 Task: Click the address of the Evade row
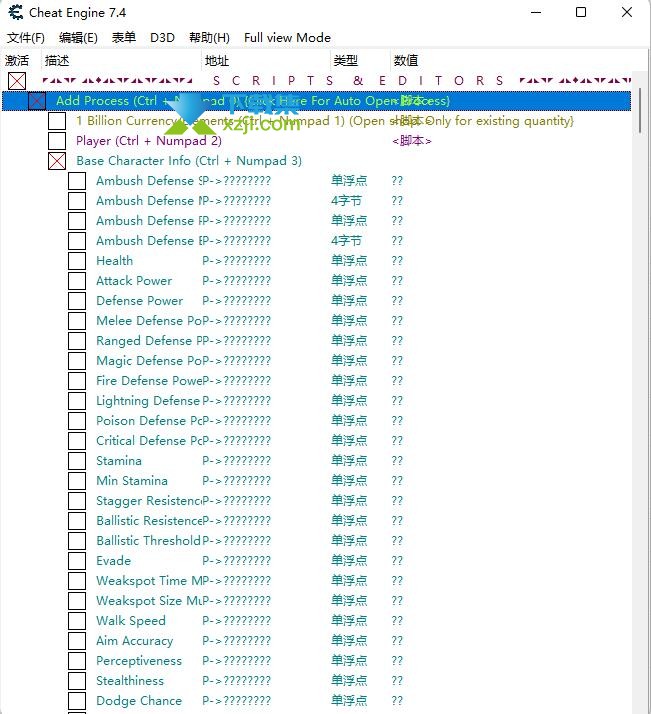tap(237, 561)
